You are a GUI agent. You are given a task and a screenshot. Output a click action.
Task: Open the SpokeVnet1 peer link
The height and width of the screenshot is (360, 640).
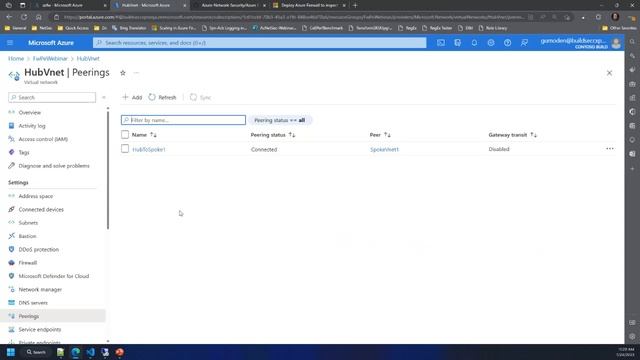[384, 149]
